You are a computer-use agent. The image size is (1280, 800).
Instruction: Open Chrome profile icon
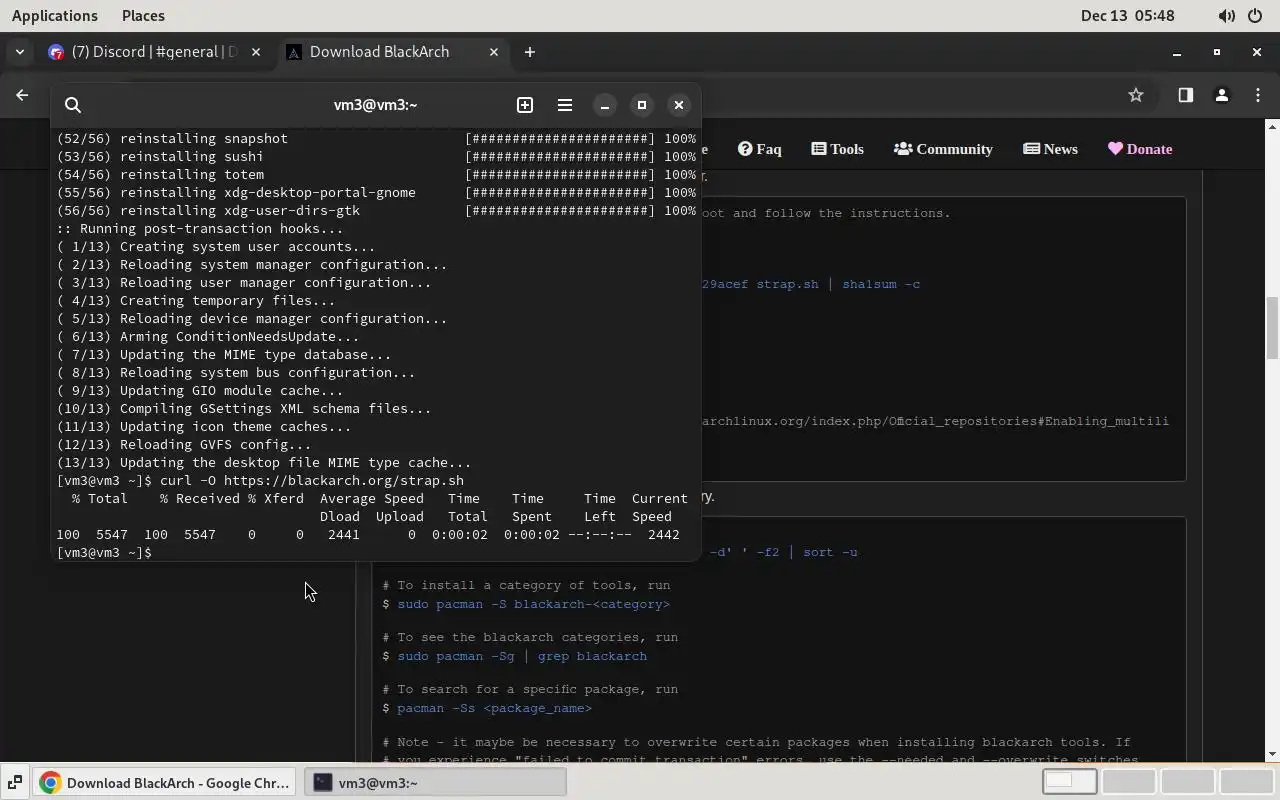pyautogui.click(x=1221, y=95)
